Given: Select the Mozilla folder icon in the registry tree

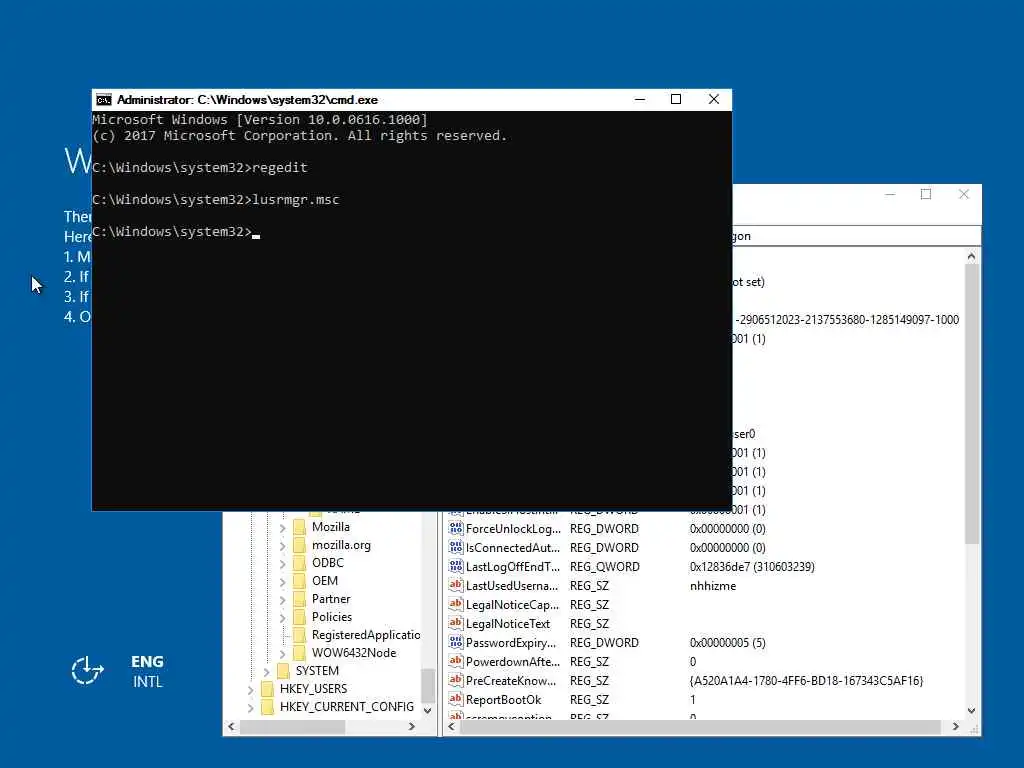Looking at the screenshot, I should (x=299, y=527).
